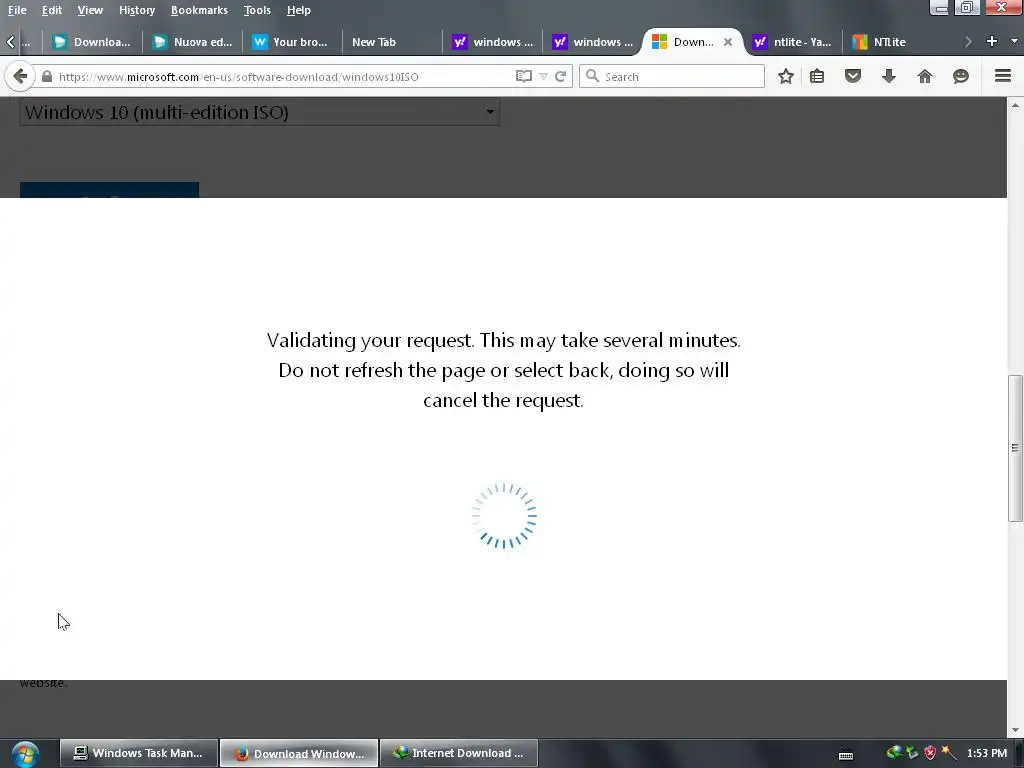Open Reader View icon in address bar
Image resolution: width=1024 pixels, height=768 pixels.
[x=524, y=76]
